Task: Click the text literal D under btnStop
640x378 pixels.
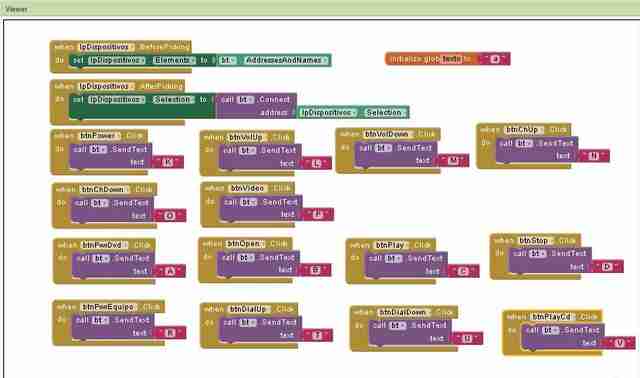Action: tap(607, 267)
